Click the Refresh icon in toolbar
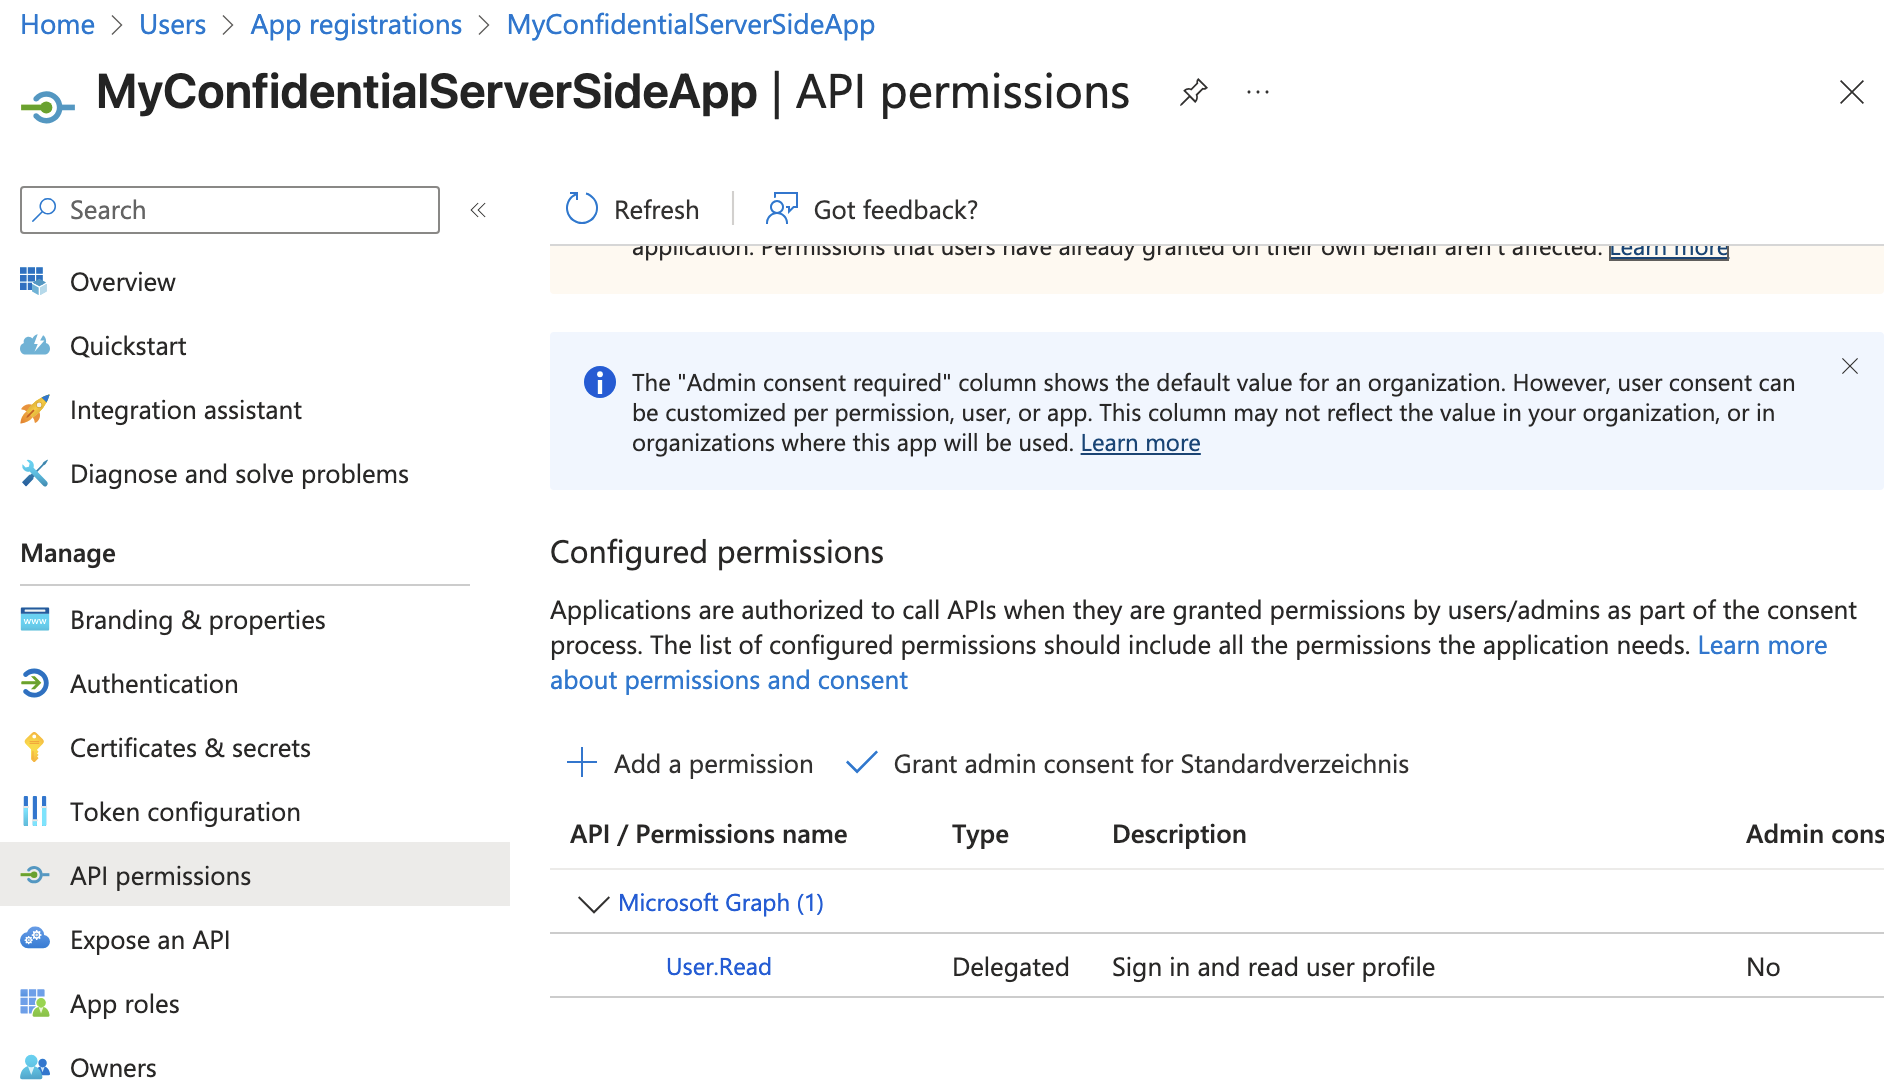Image resolution: width=1894 pixels, height=1086 pixels. (581, 209)
